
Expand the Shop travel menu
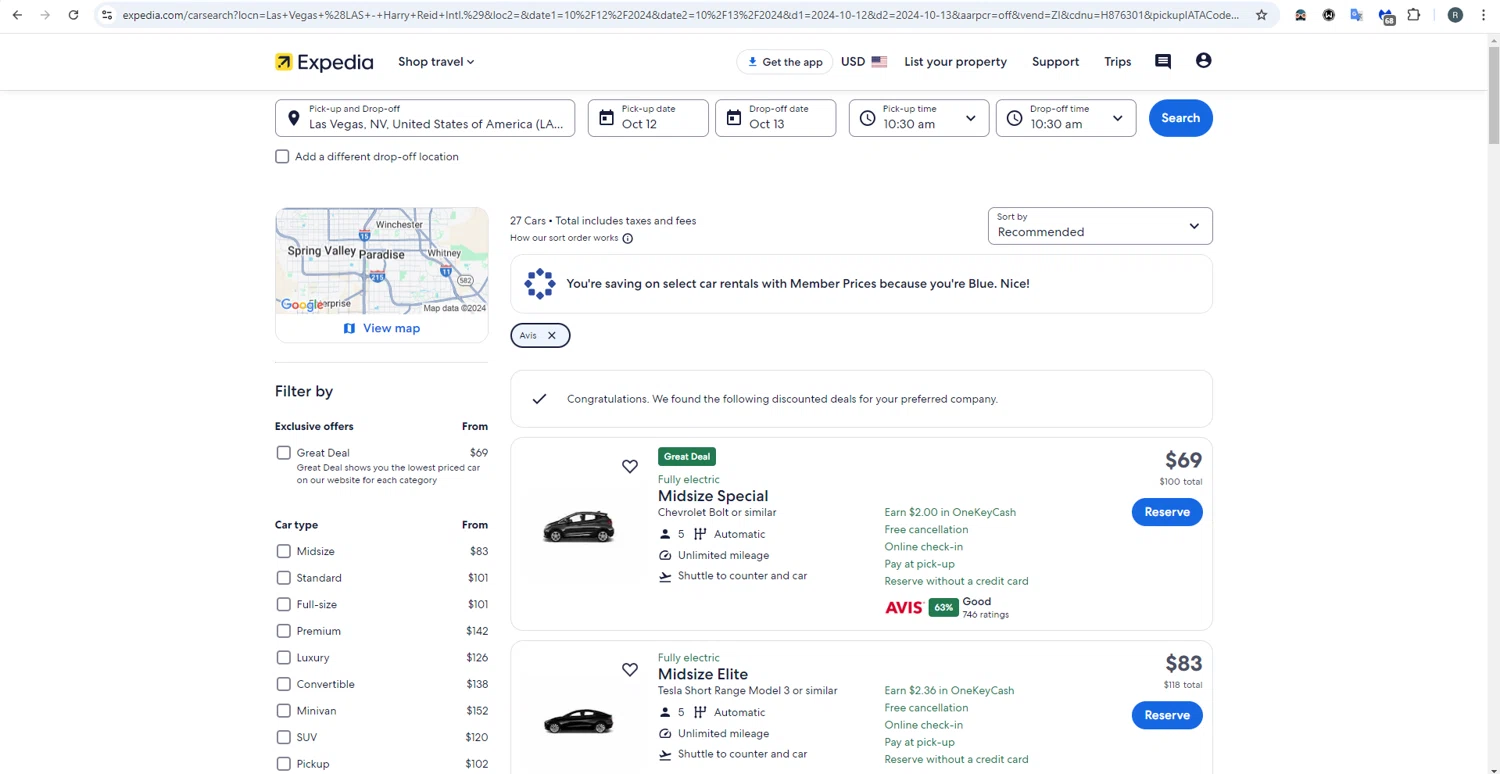coord(436,62)
